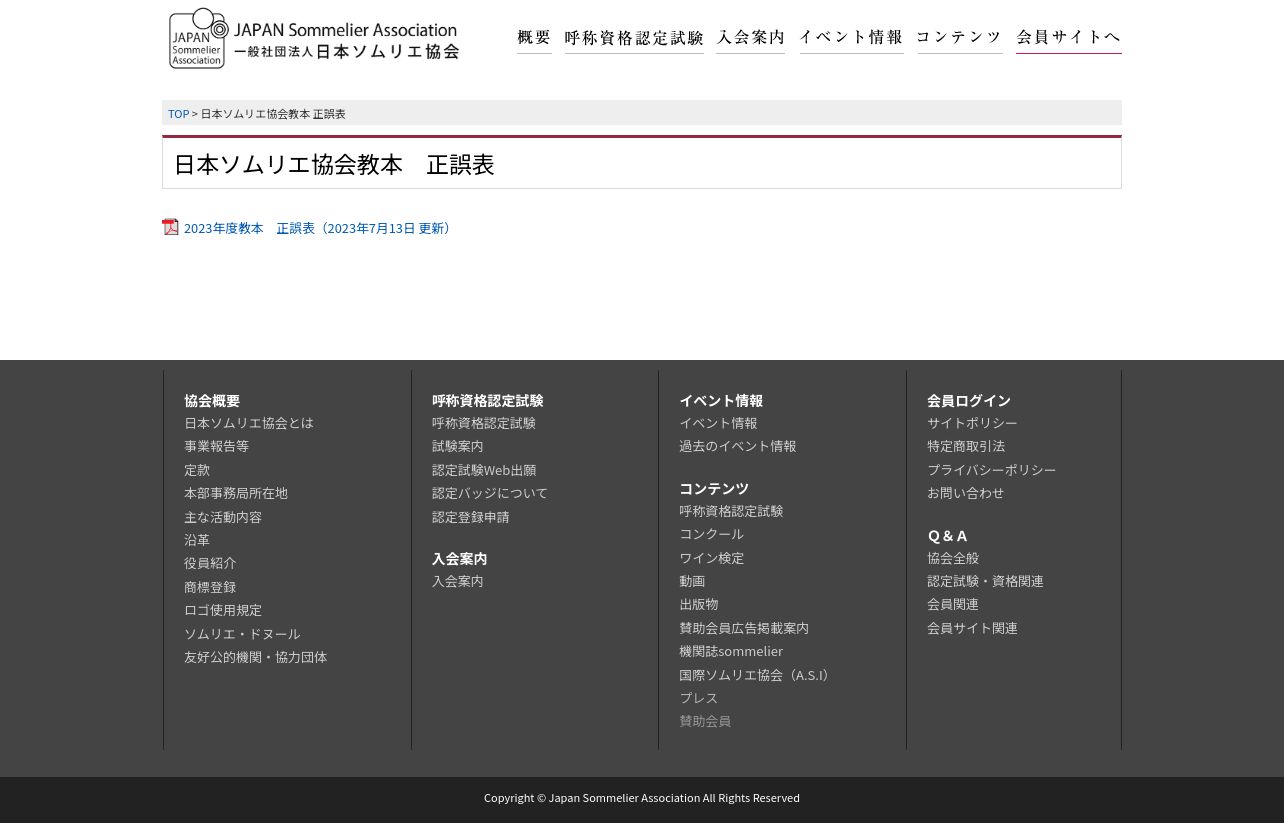
Task: Open 賛助会員 footer link
Action: [x=705, y=721]
